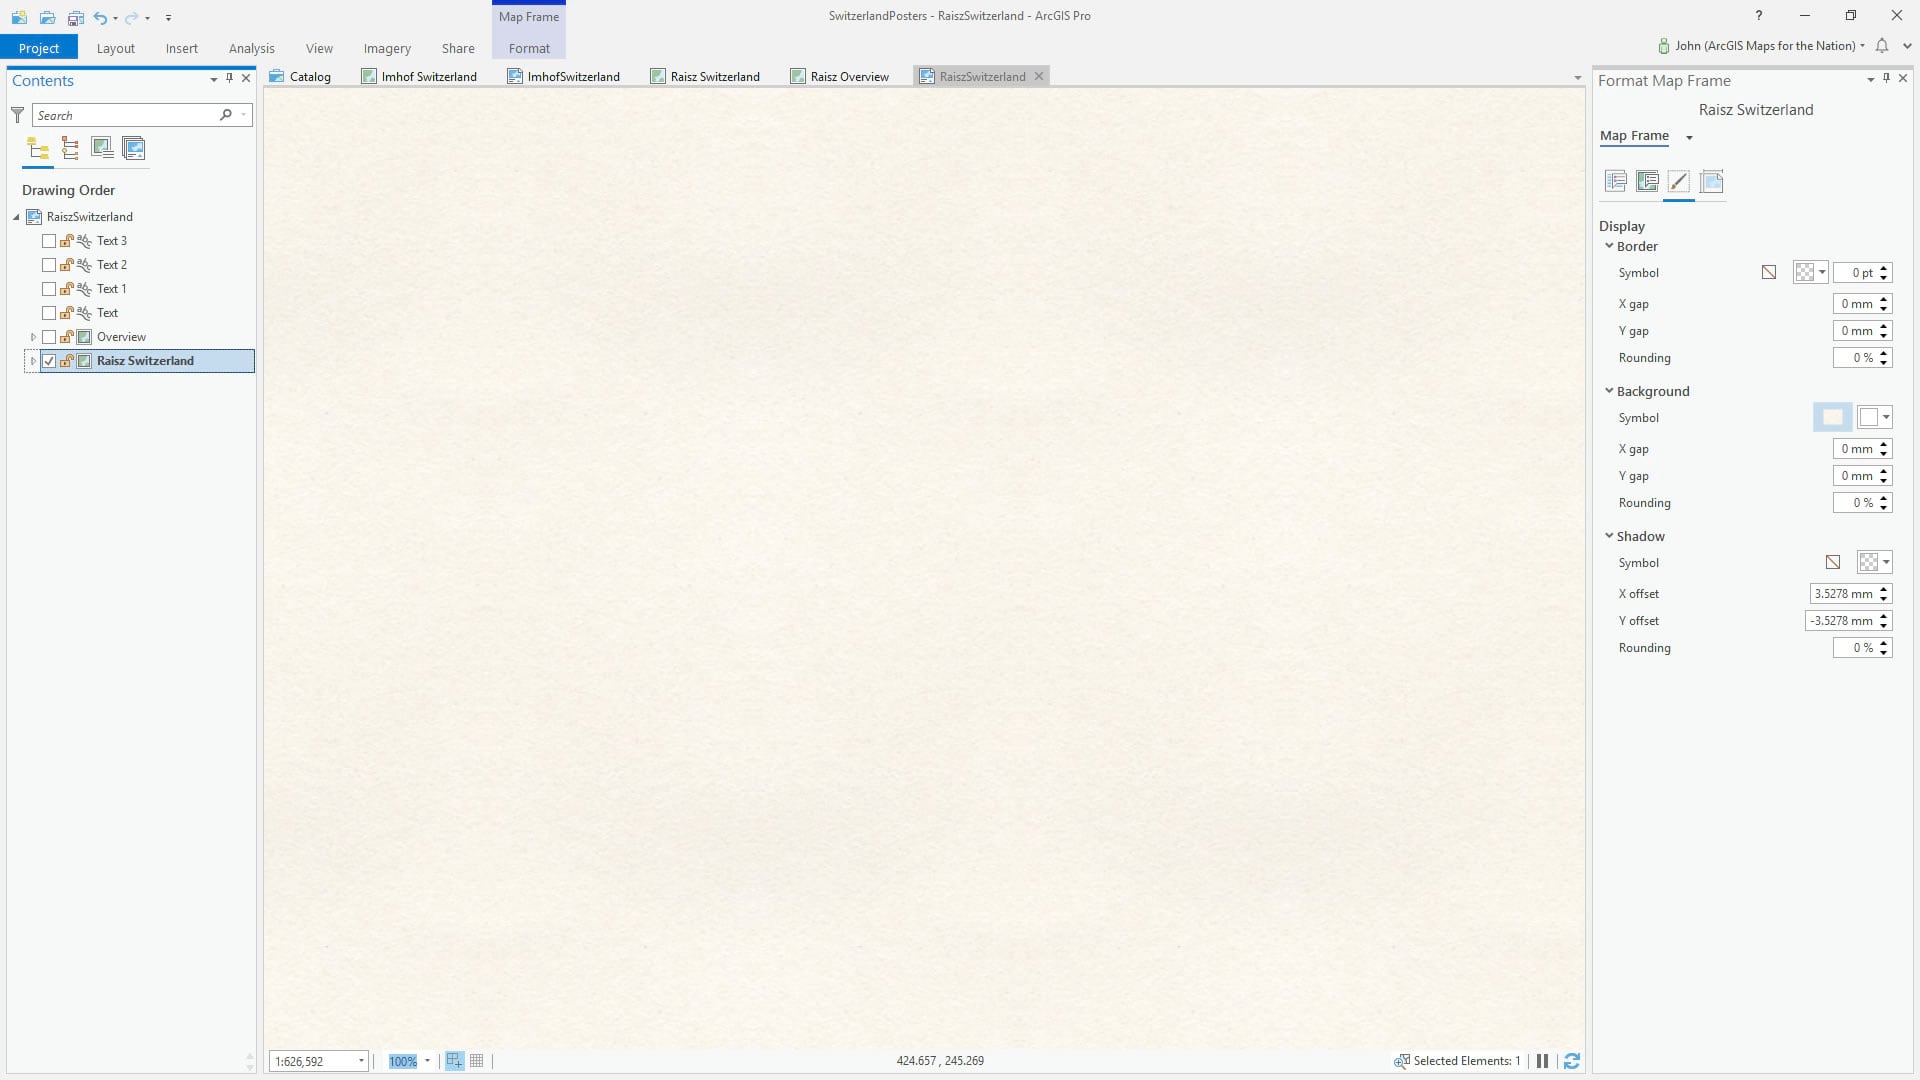Open the Placement tab icon

point(1711,181)
